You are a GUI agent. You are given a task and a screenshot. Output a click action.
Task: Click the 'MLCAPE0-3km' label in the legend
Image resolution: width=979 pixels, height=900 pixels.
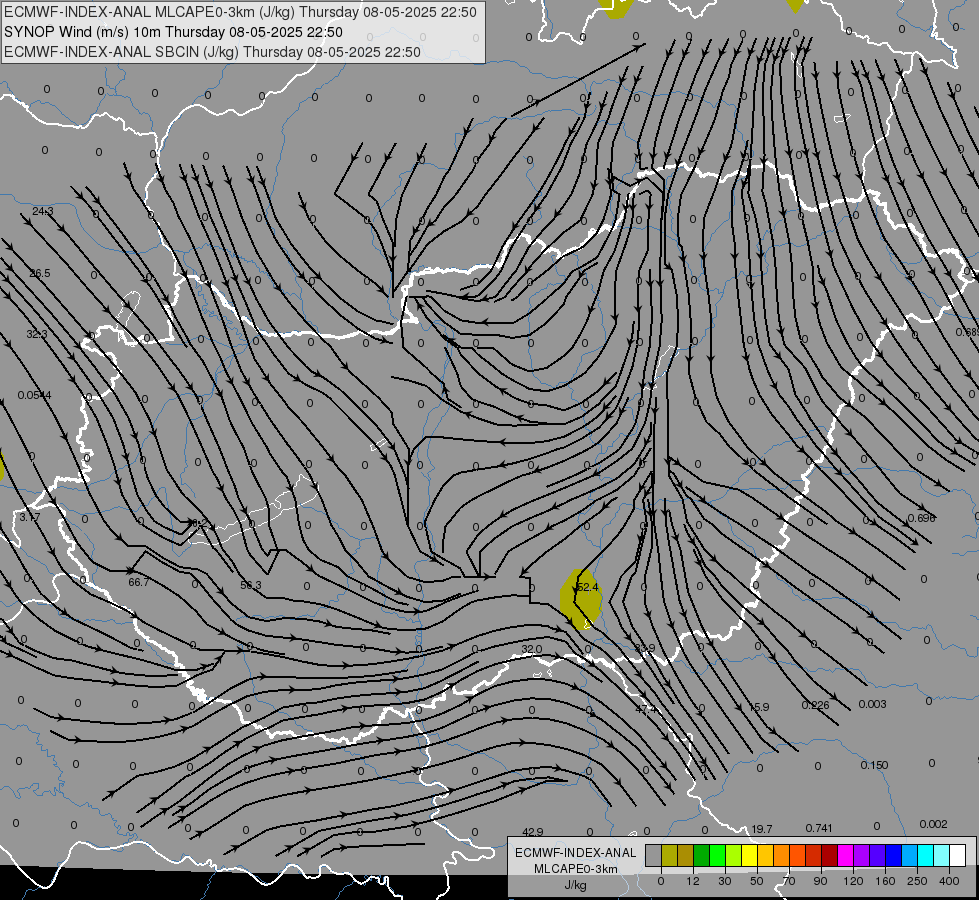(x=576, y=869)
